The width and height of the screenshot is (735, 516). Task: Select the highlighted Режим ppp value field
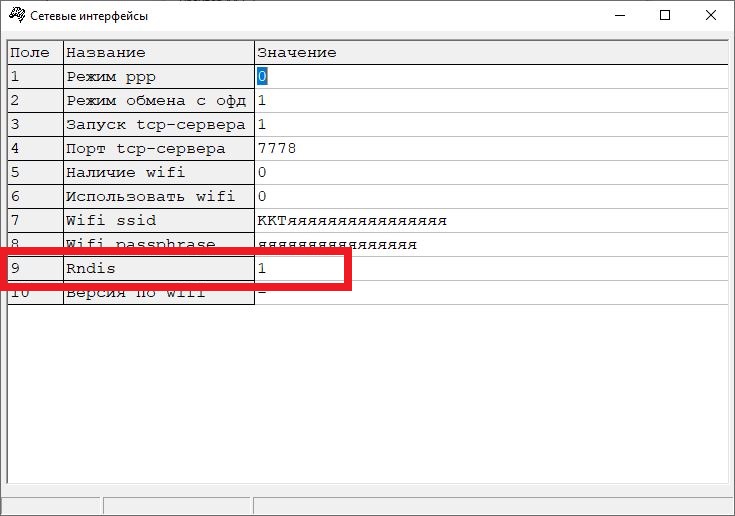pyautogui.click(x=262, y=76)
